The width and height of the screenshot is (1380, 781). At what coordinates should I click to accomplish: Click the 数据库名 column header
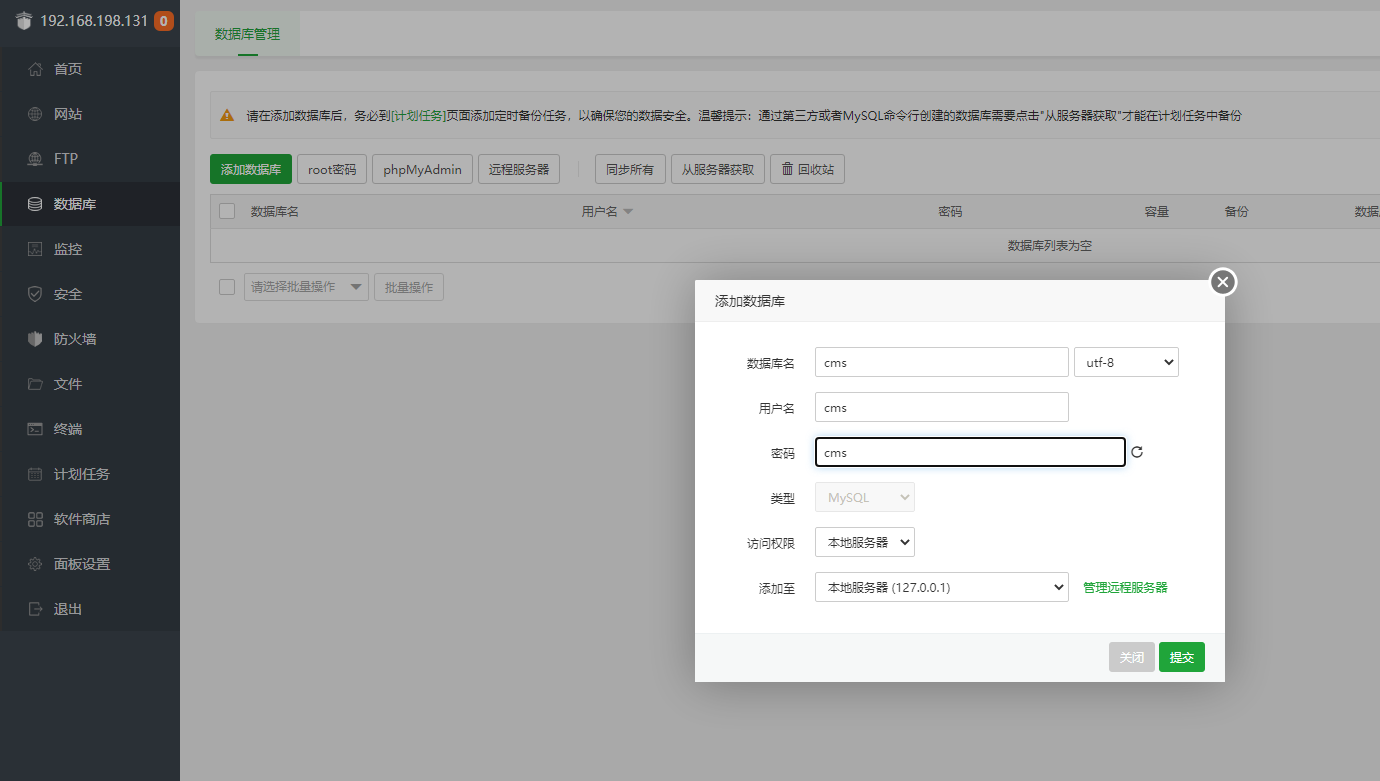274,212
